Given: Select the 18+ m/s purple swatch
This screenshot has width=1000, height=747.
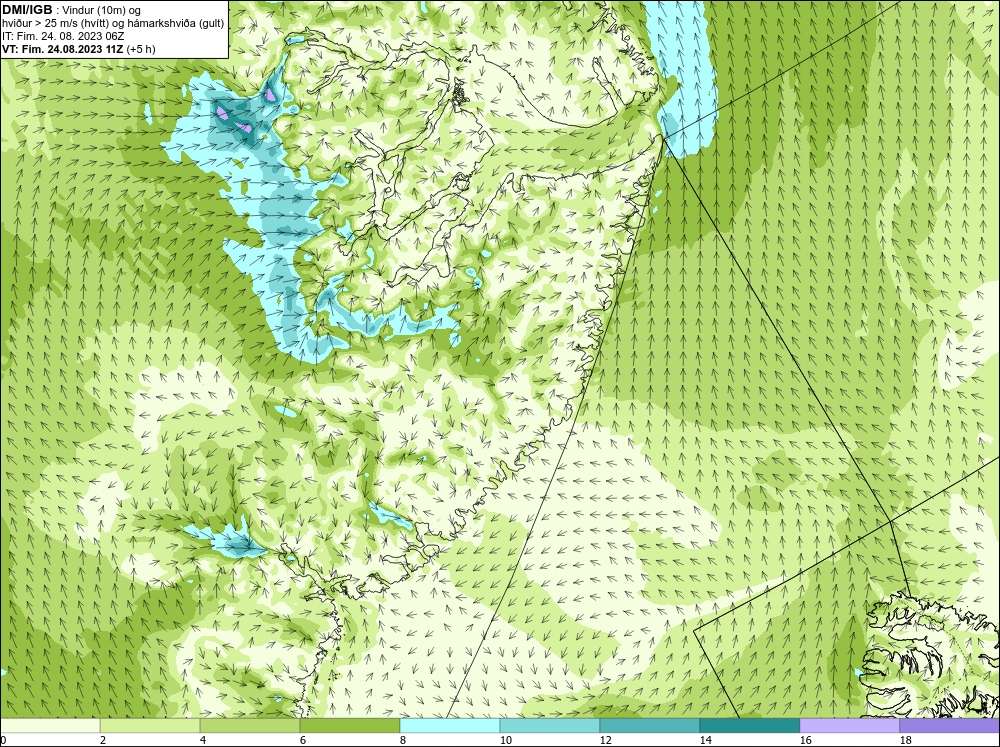Looking at the screenshot, I should (x=950, y=726).
